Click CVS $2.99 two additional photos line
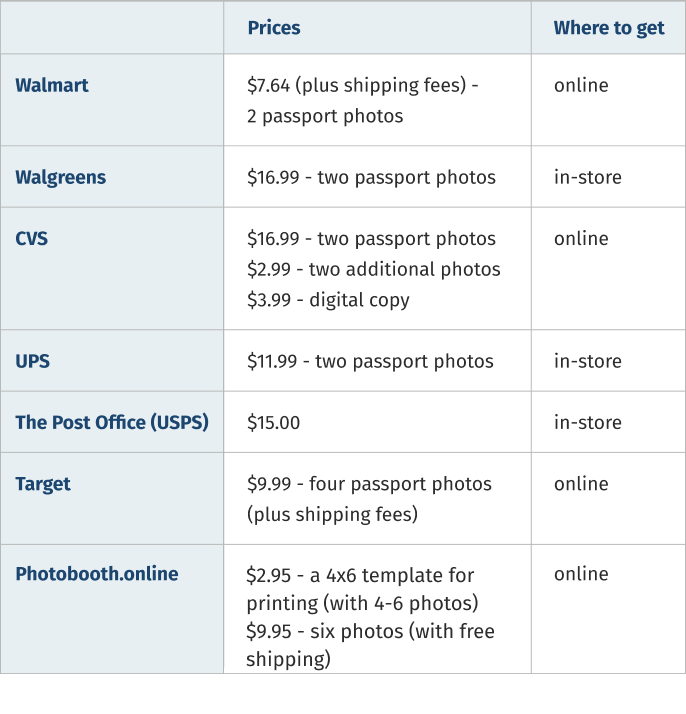Viewport: 686px width, 714px height. point(374,269)
